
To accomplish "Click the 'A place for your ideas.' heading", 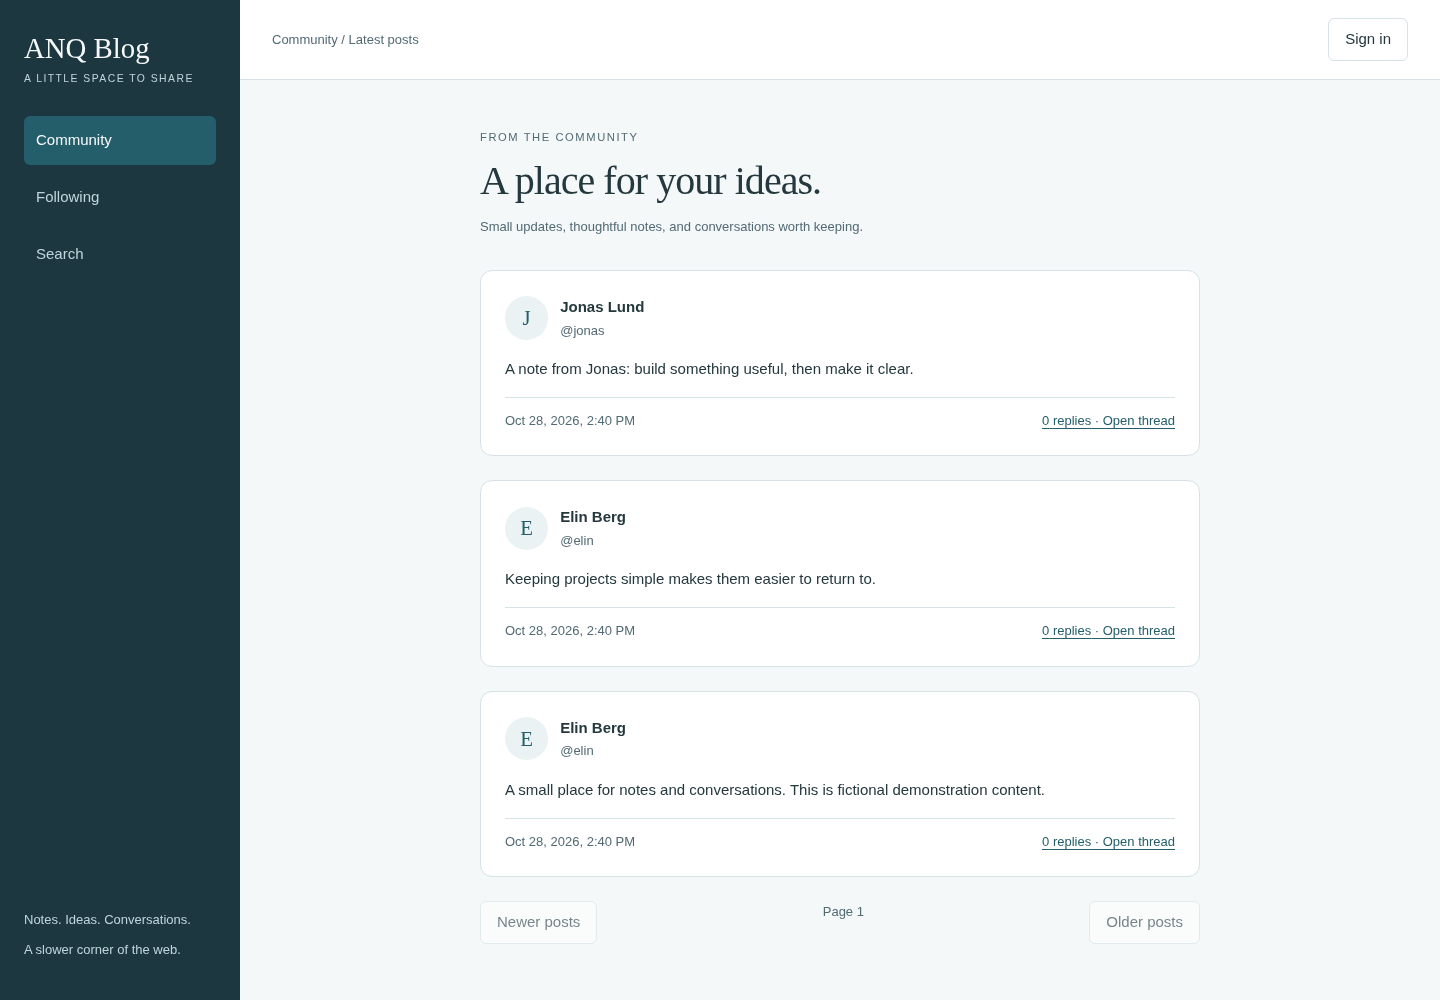I will tap(650, 181).
